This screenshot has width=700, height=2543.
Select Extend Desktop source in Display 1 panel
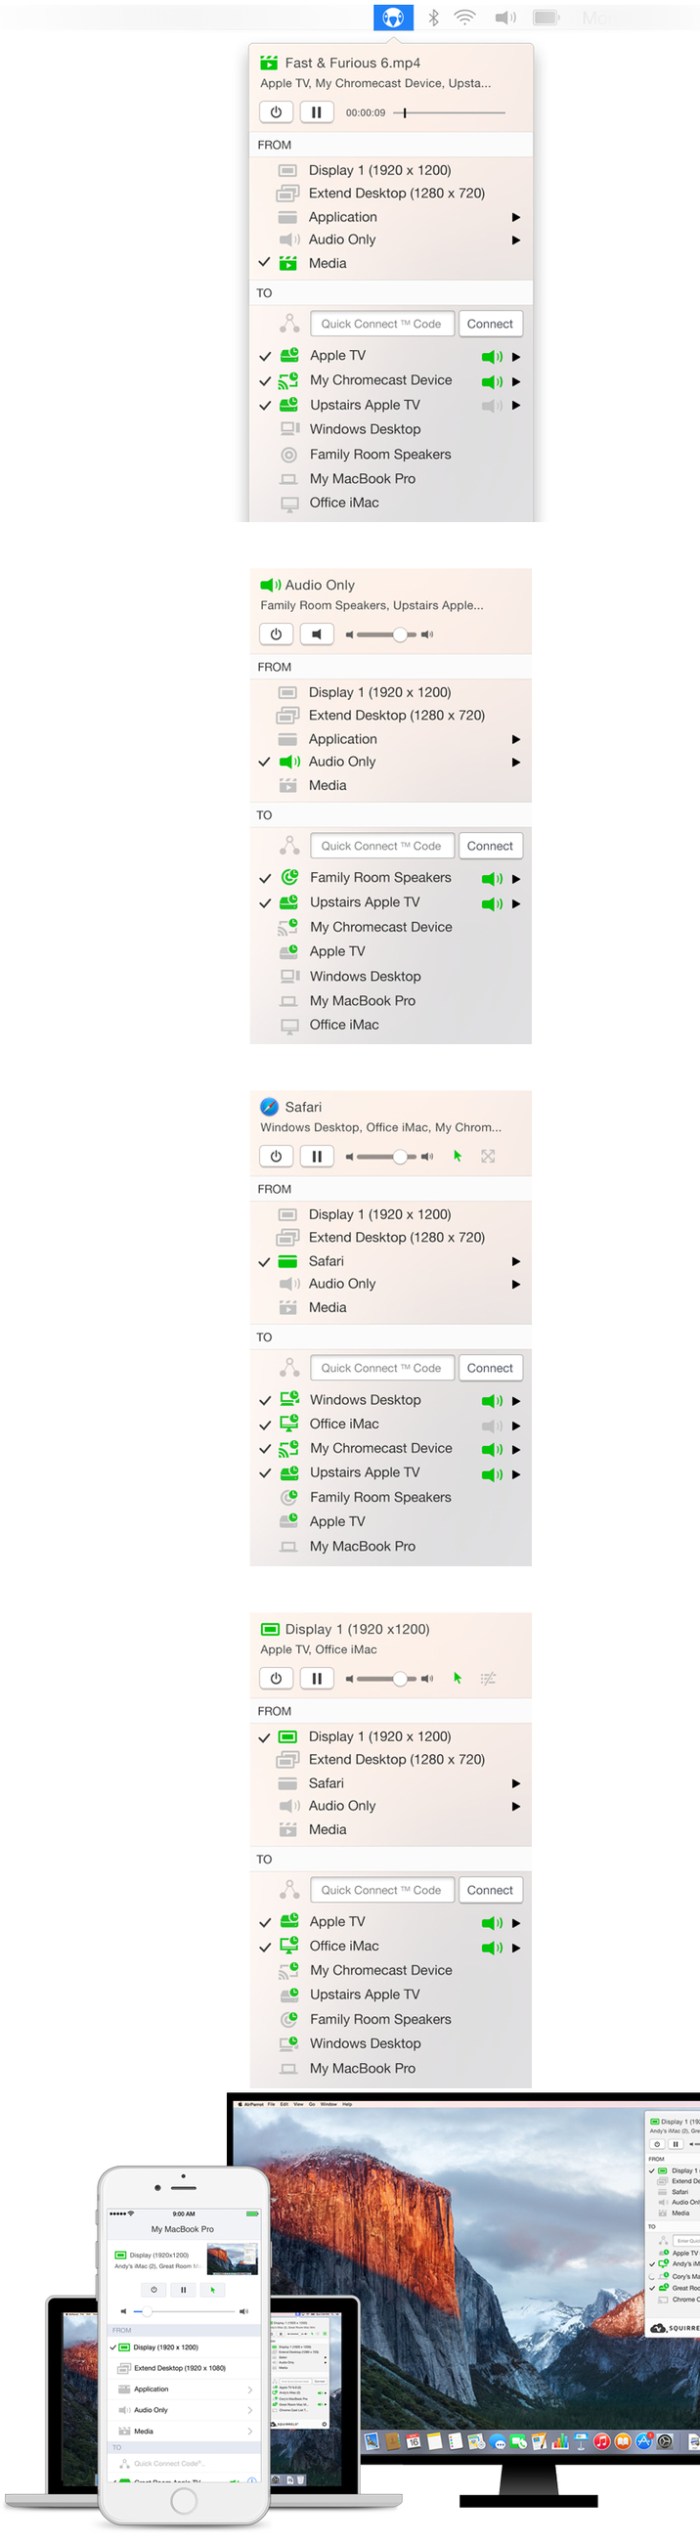(x=396, y=1759)
